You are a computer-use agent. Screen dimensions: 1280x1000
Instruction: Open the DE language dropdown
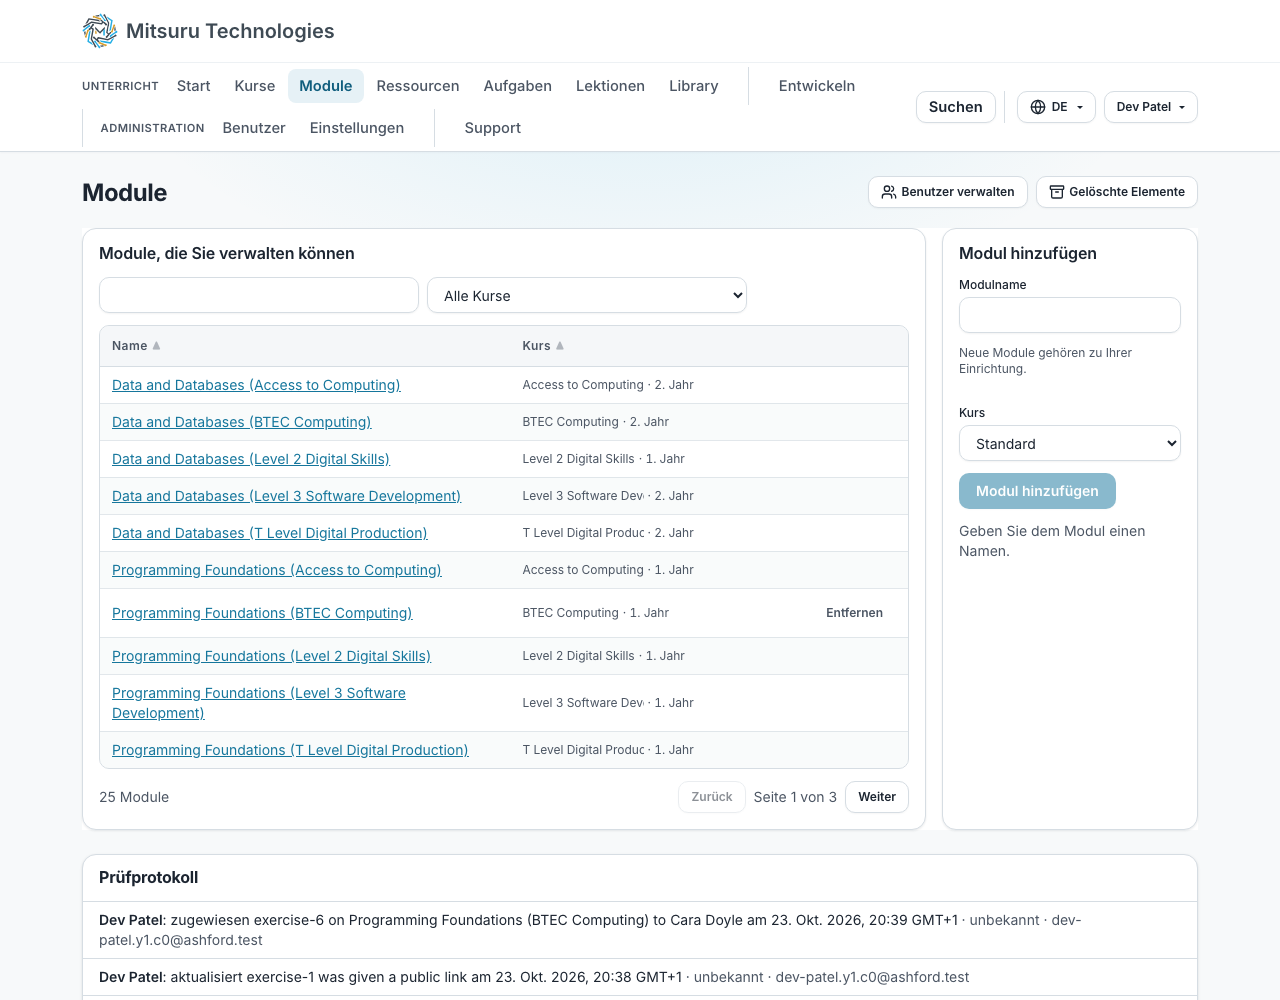1056,107
